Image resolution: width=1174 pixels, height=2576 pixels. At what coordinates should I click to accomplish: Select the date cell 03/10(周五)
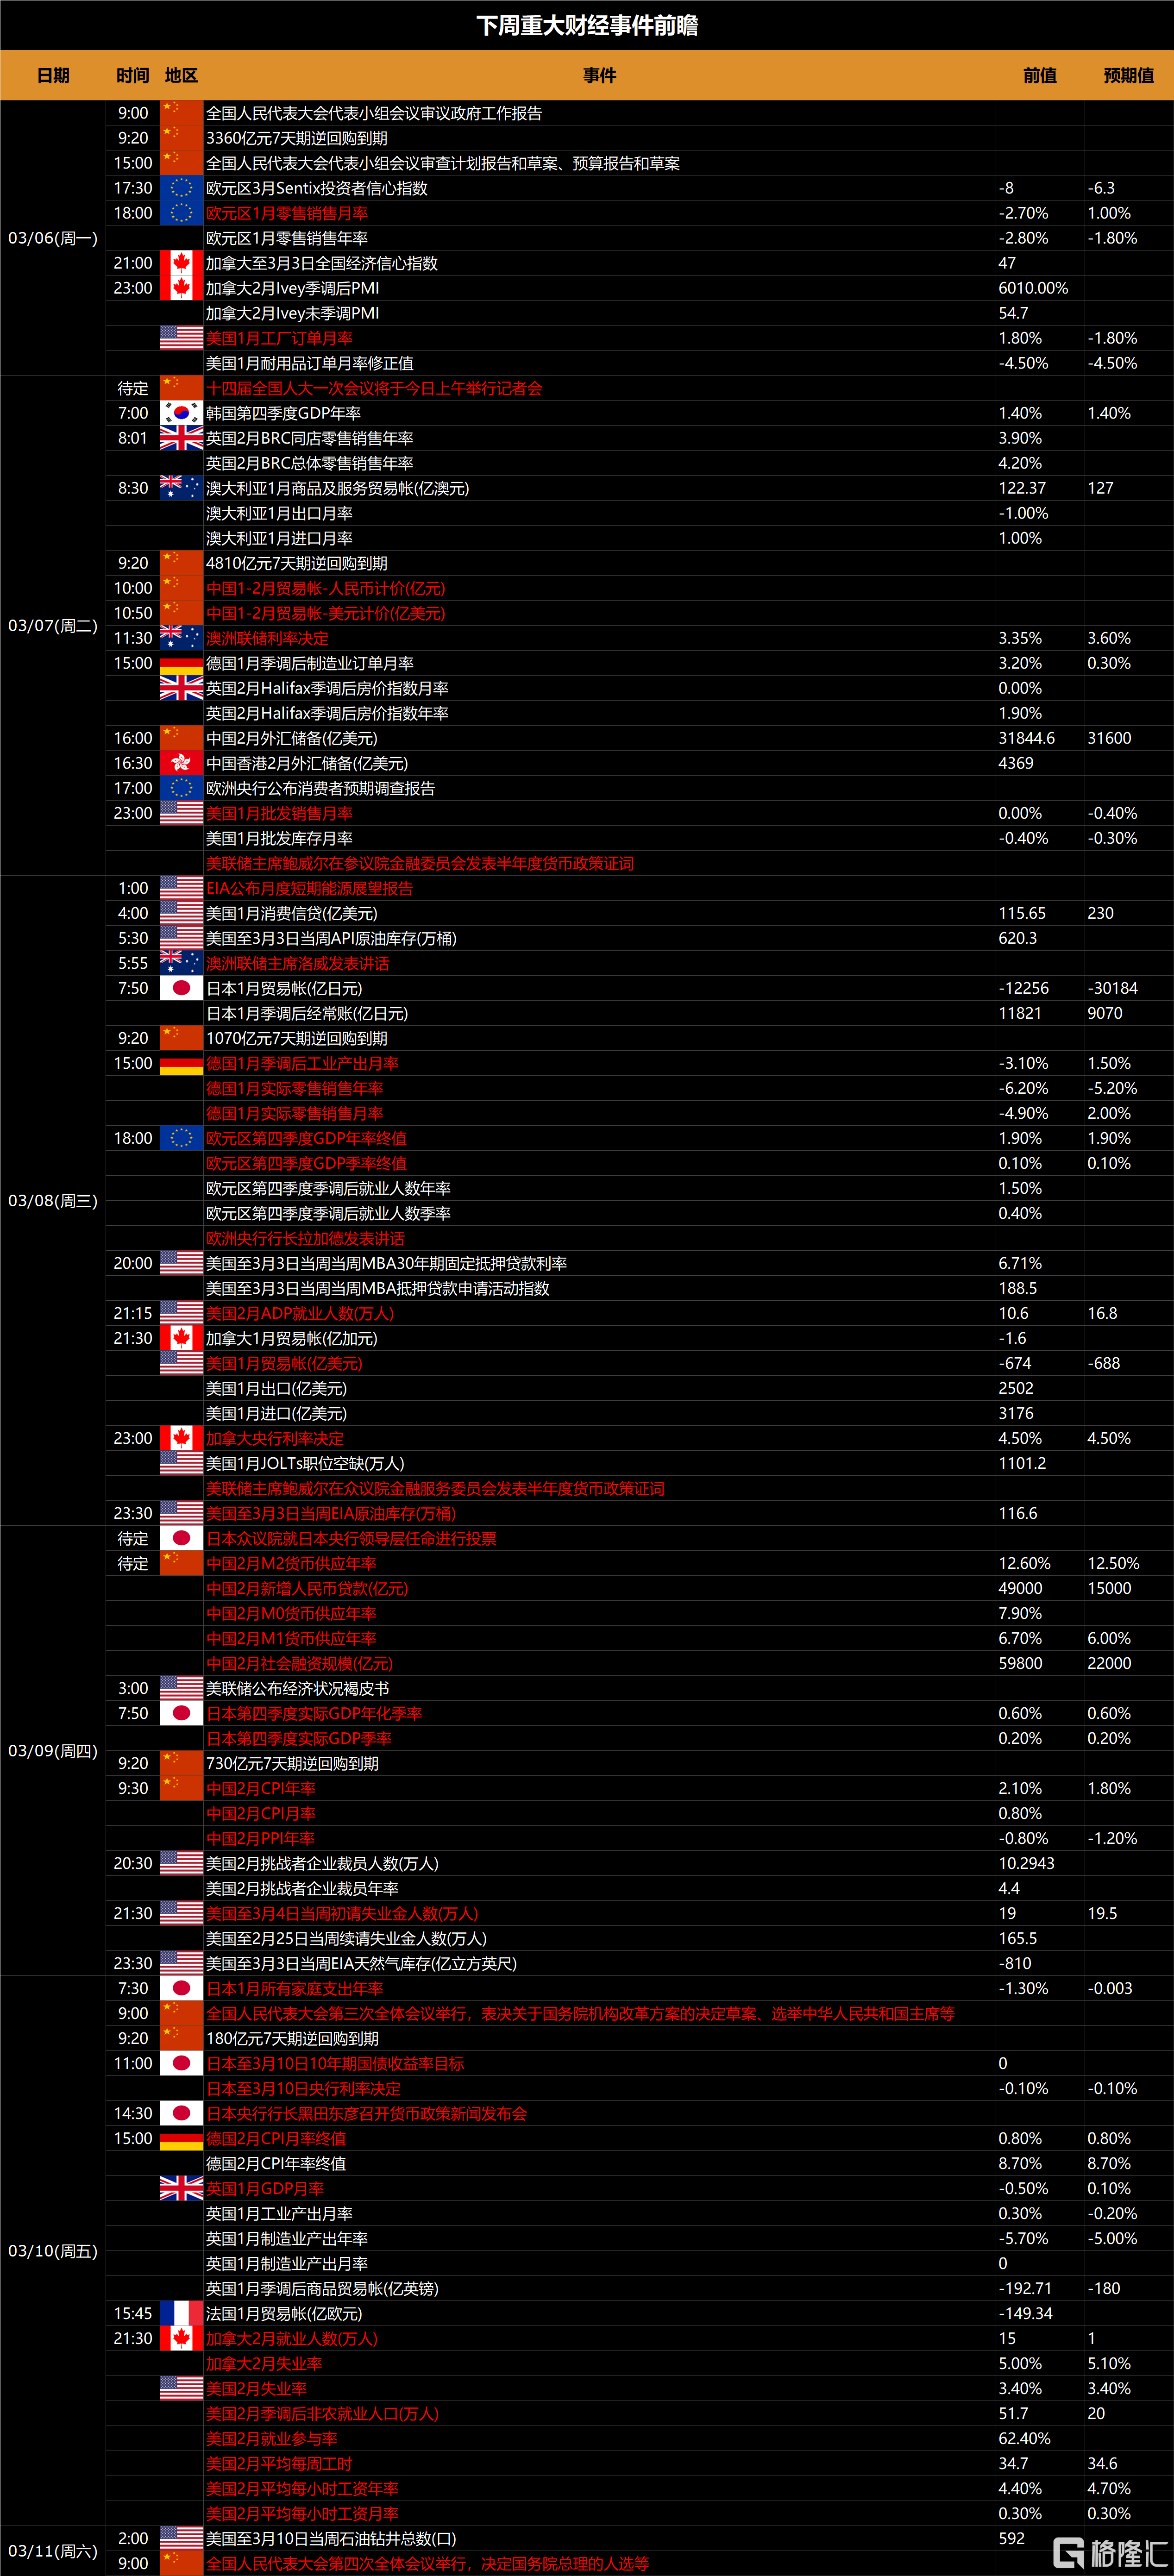click(53, 2251)
